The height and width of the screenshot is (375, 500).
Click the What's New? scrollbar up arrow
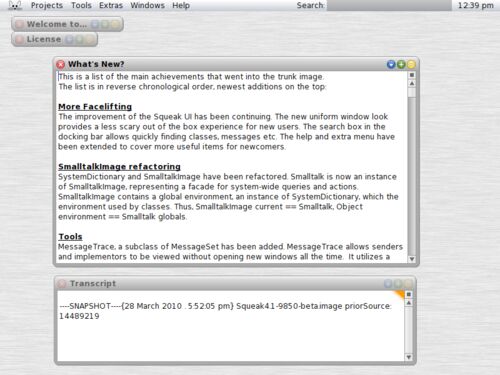click(x=412, y=83)
